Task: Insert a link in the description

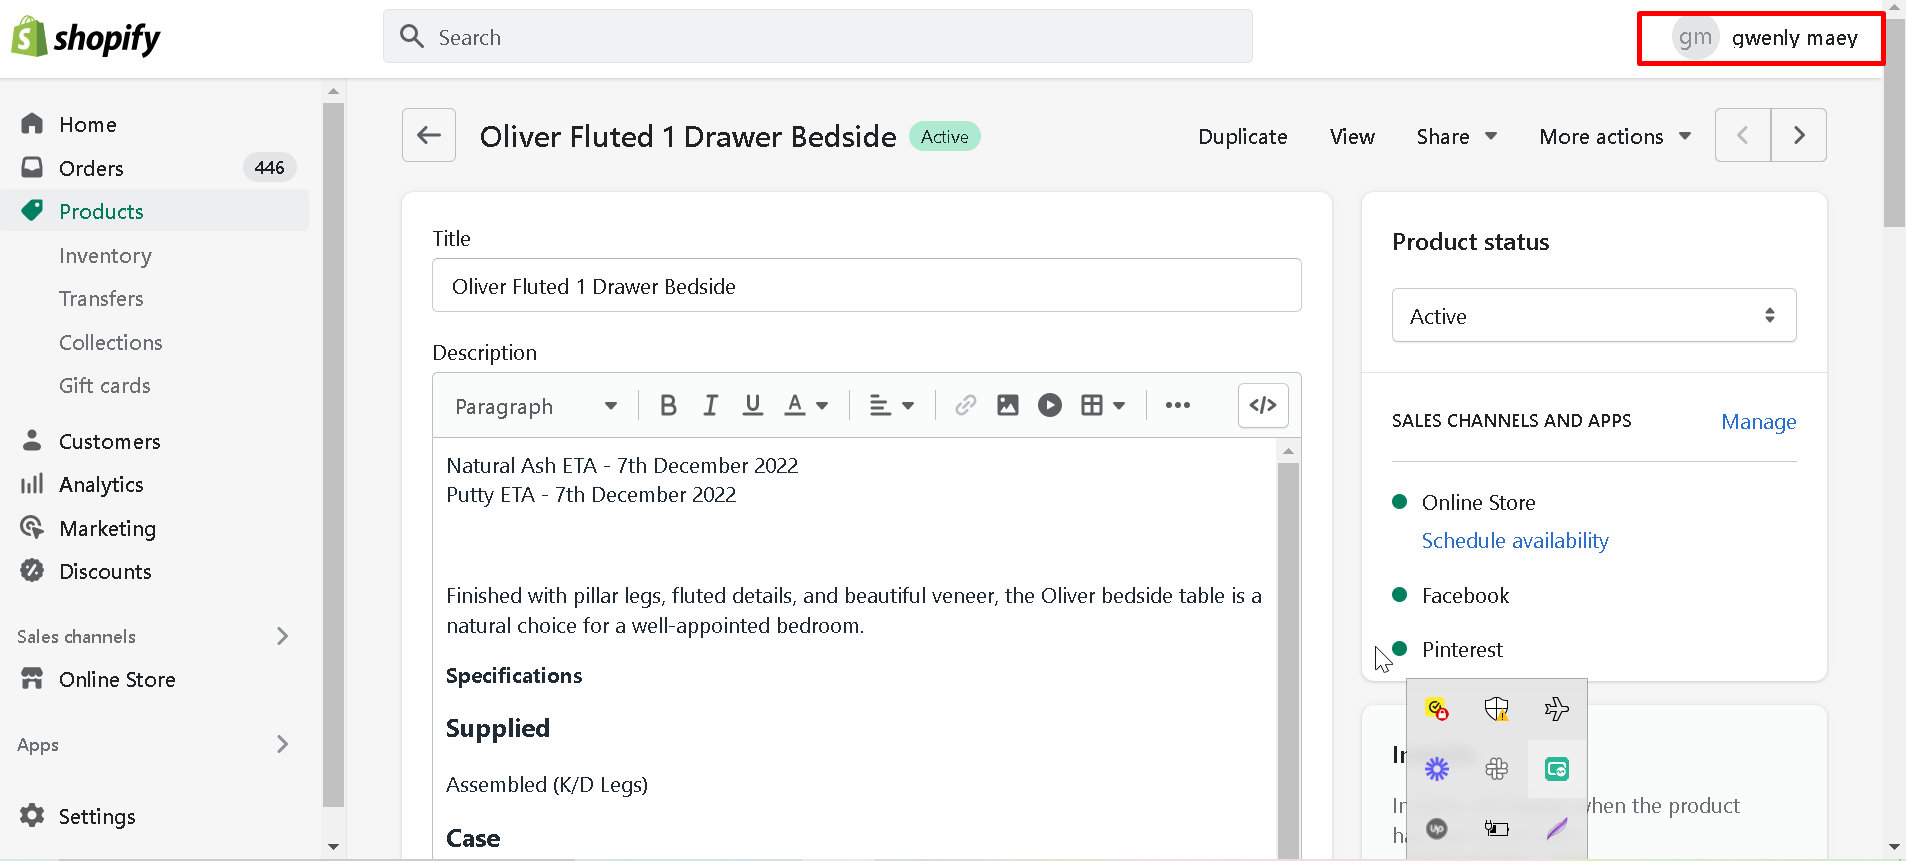Action: tap(965, 405)
